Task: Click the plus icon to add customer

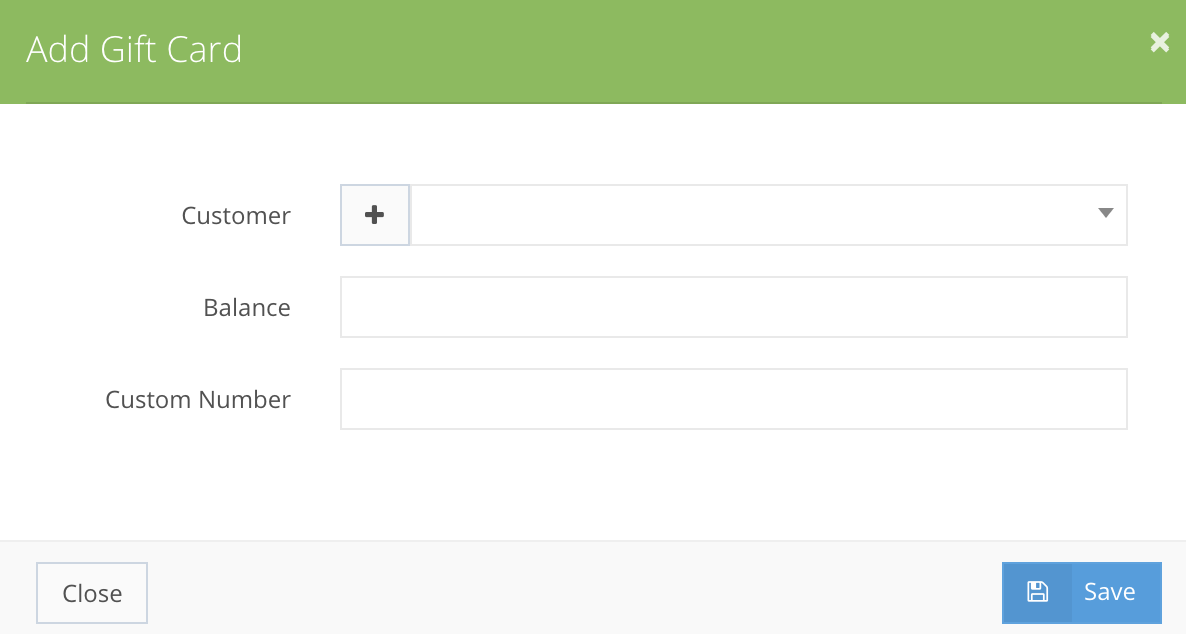Action: 375,215
